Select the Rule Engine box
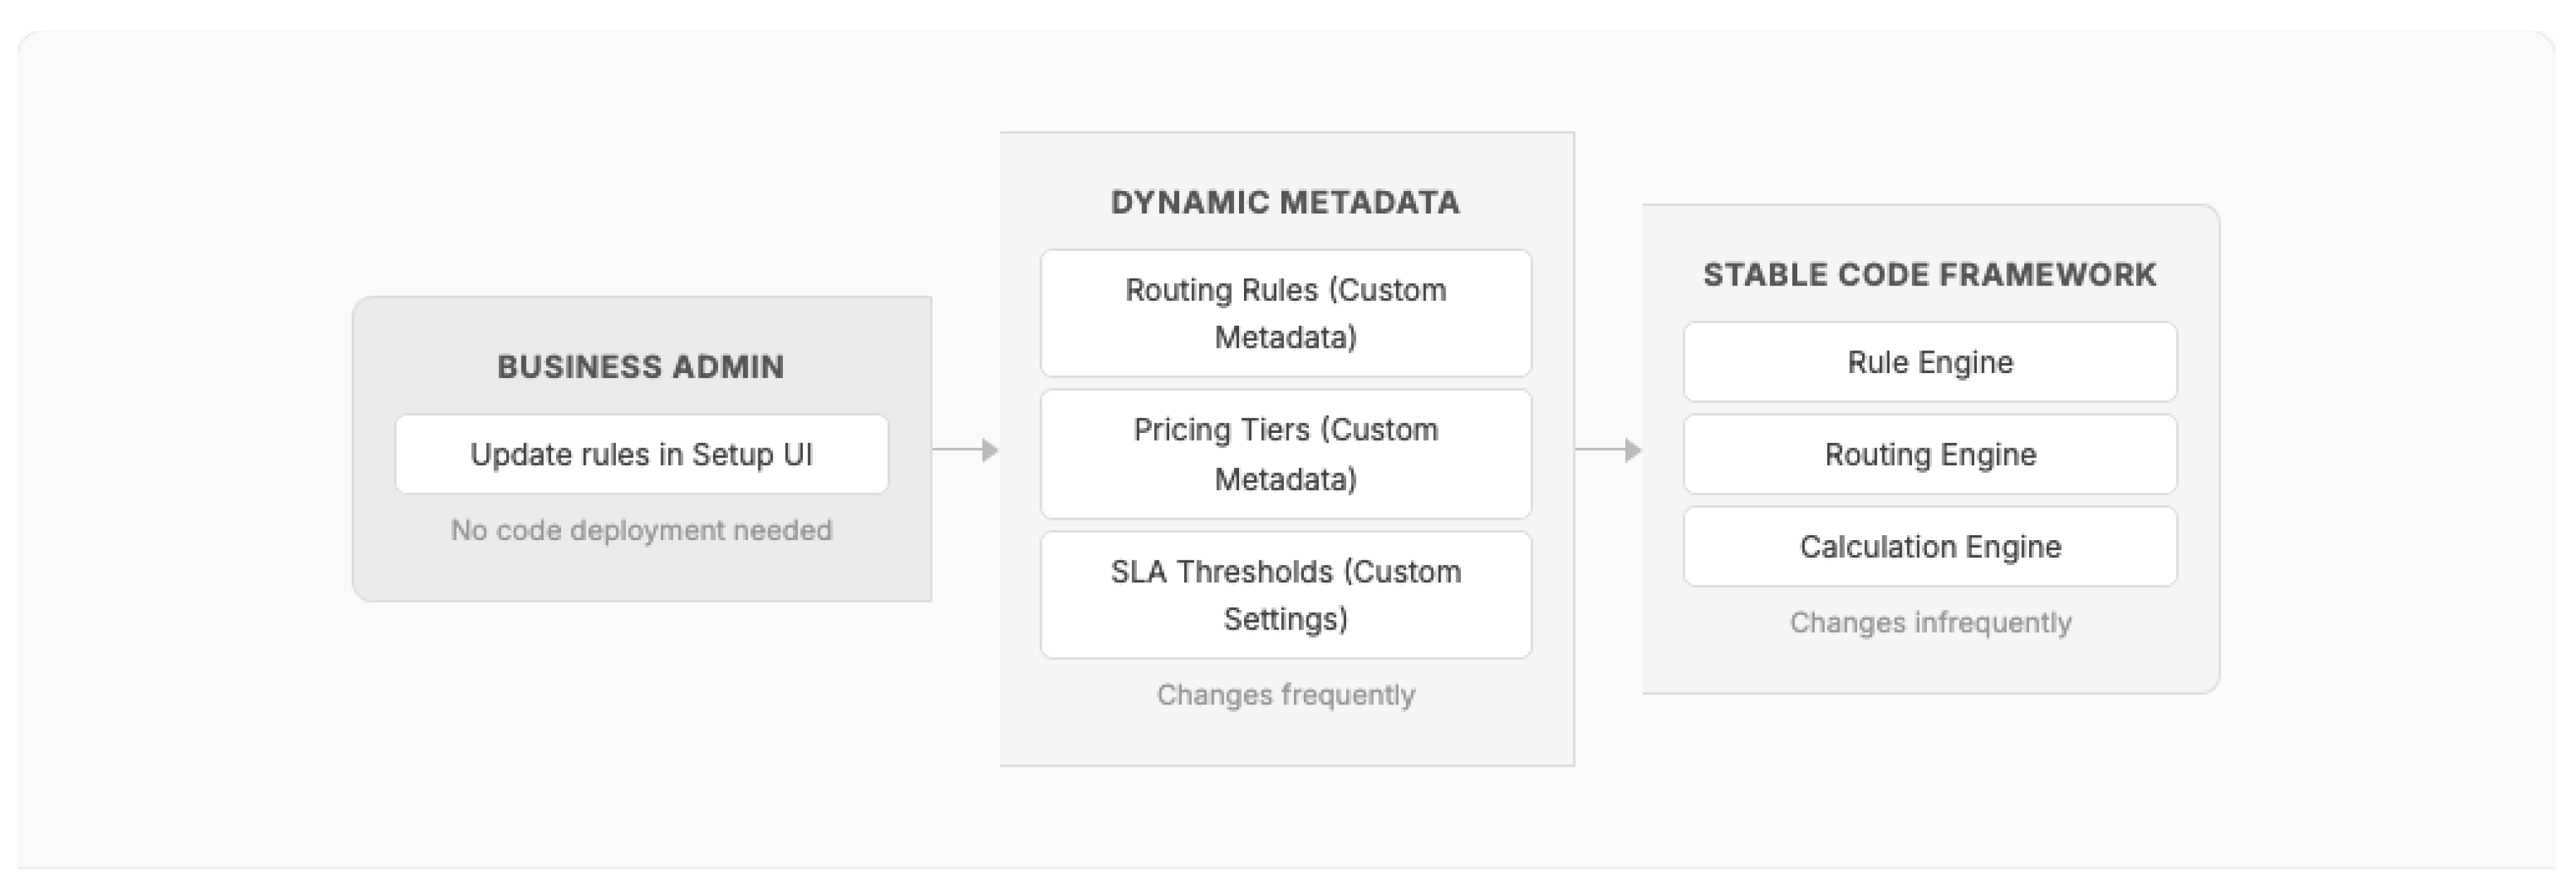 click(1929, 362)
